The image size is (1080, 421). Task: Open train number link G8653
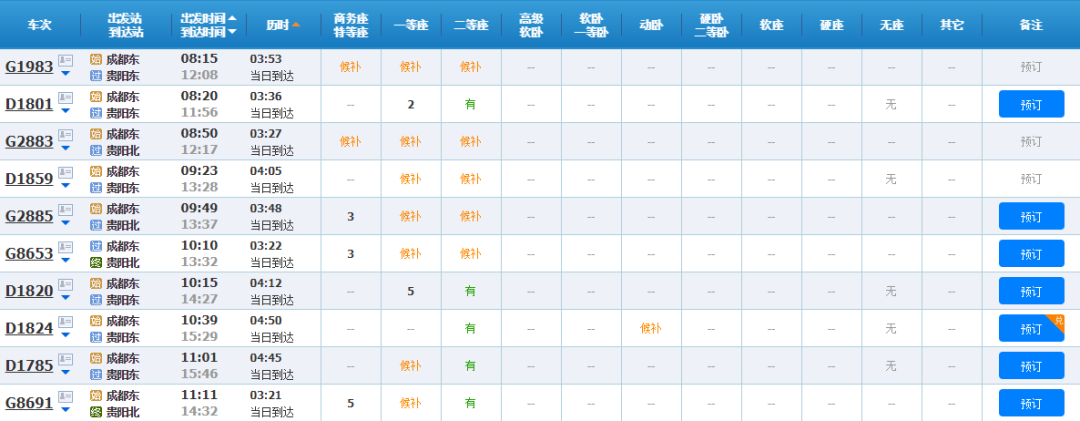coord(30,254)
